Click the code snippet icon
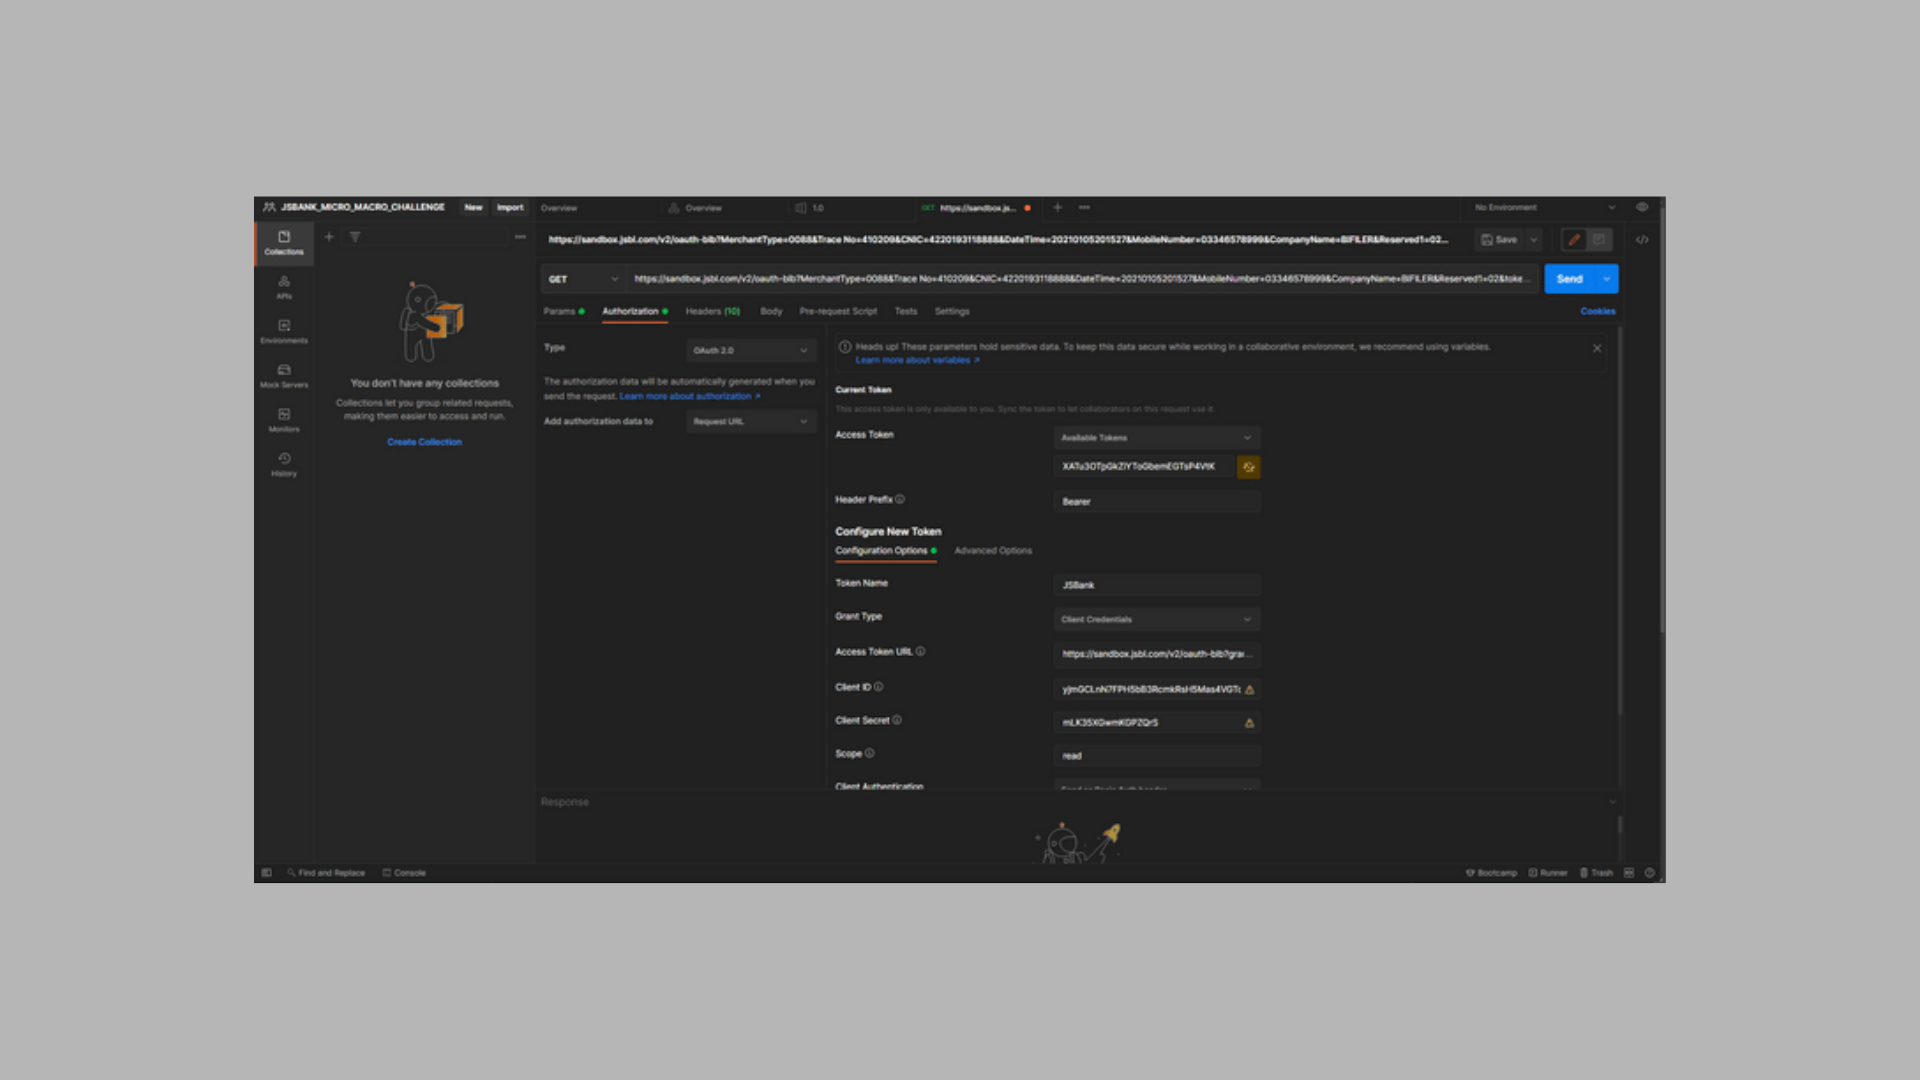This screenshot has height=1080, width=1920. (x=1642, y=240)
